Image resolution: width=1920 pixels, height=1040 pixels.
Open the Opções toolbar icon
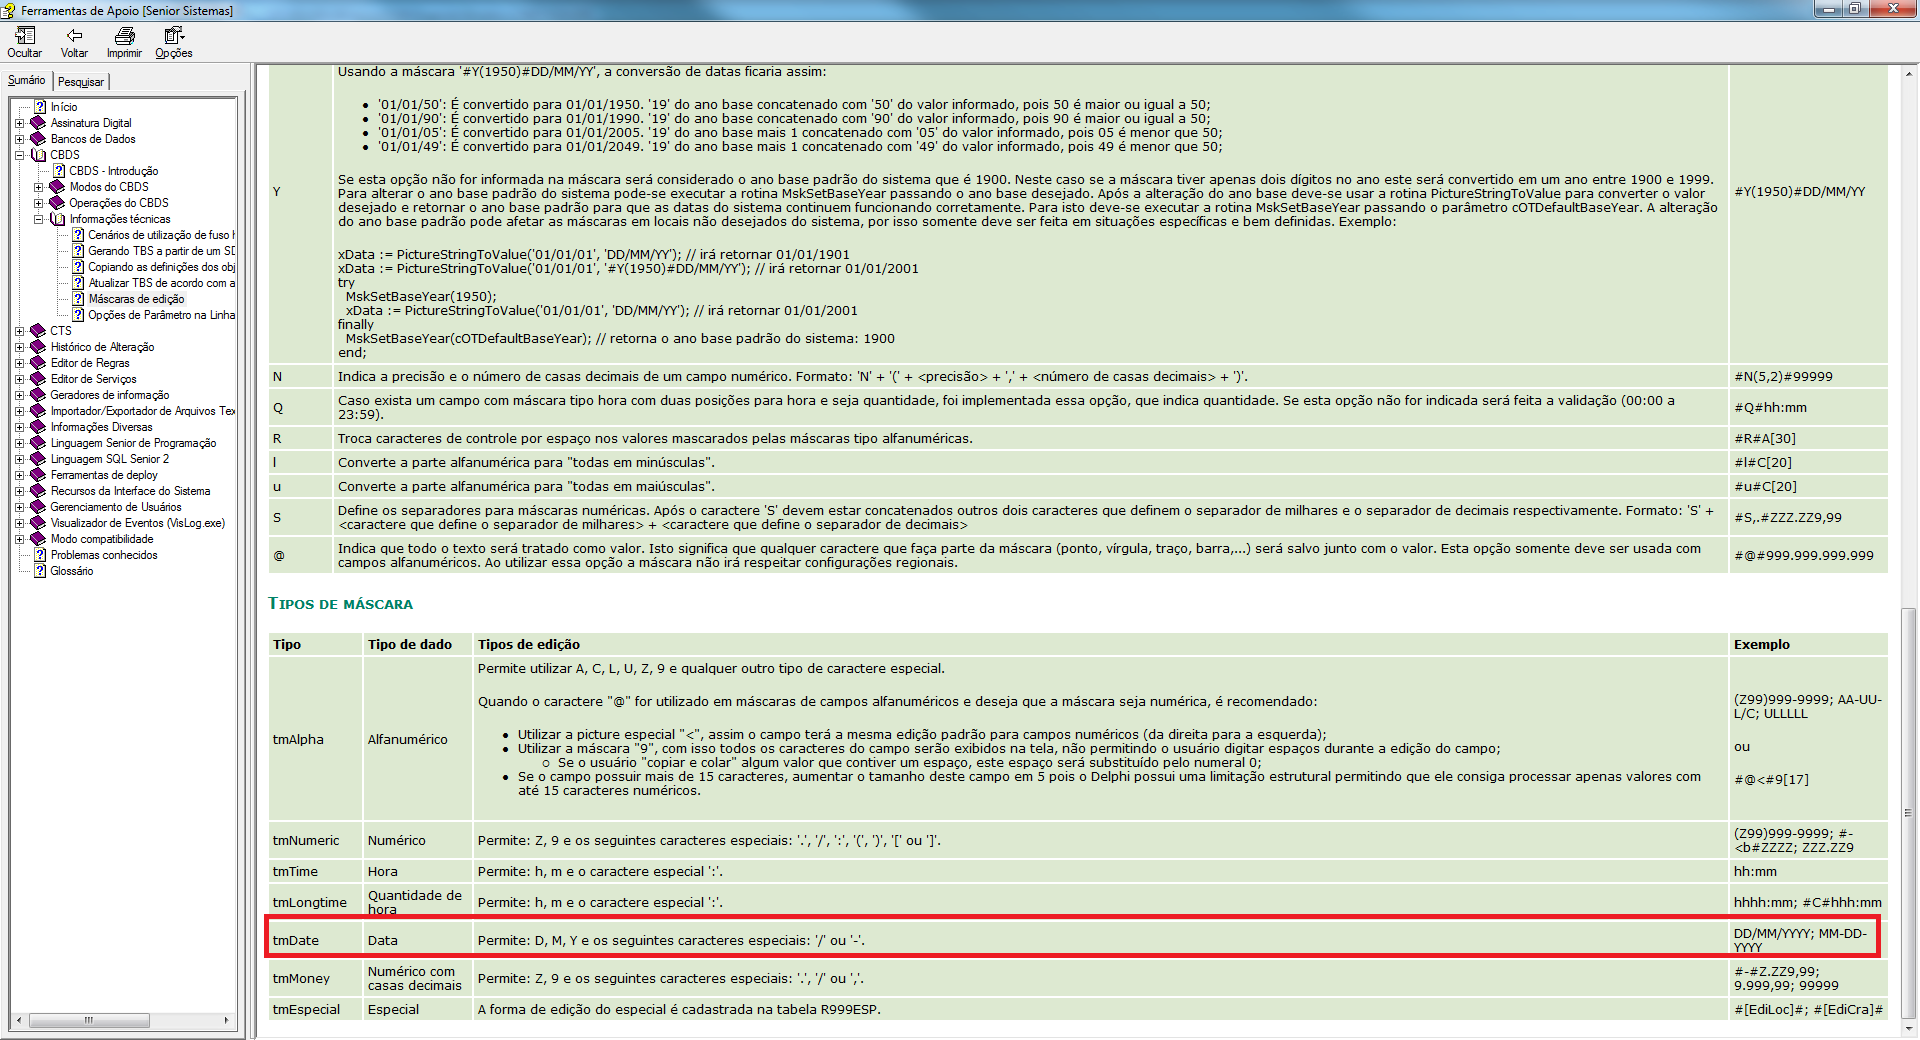[173, 36]
